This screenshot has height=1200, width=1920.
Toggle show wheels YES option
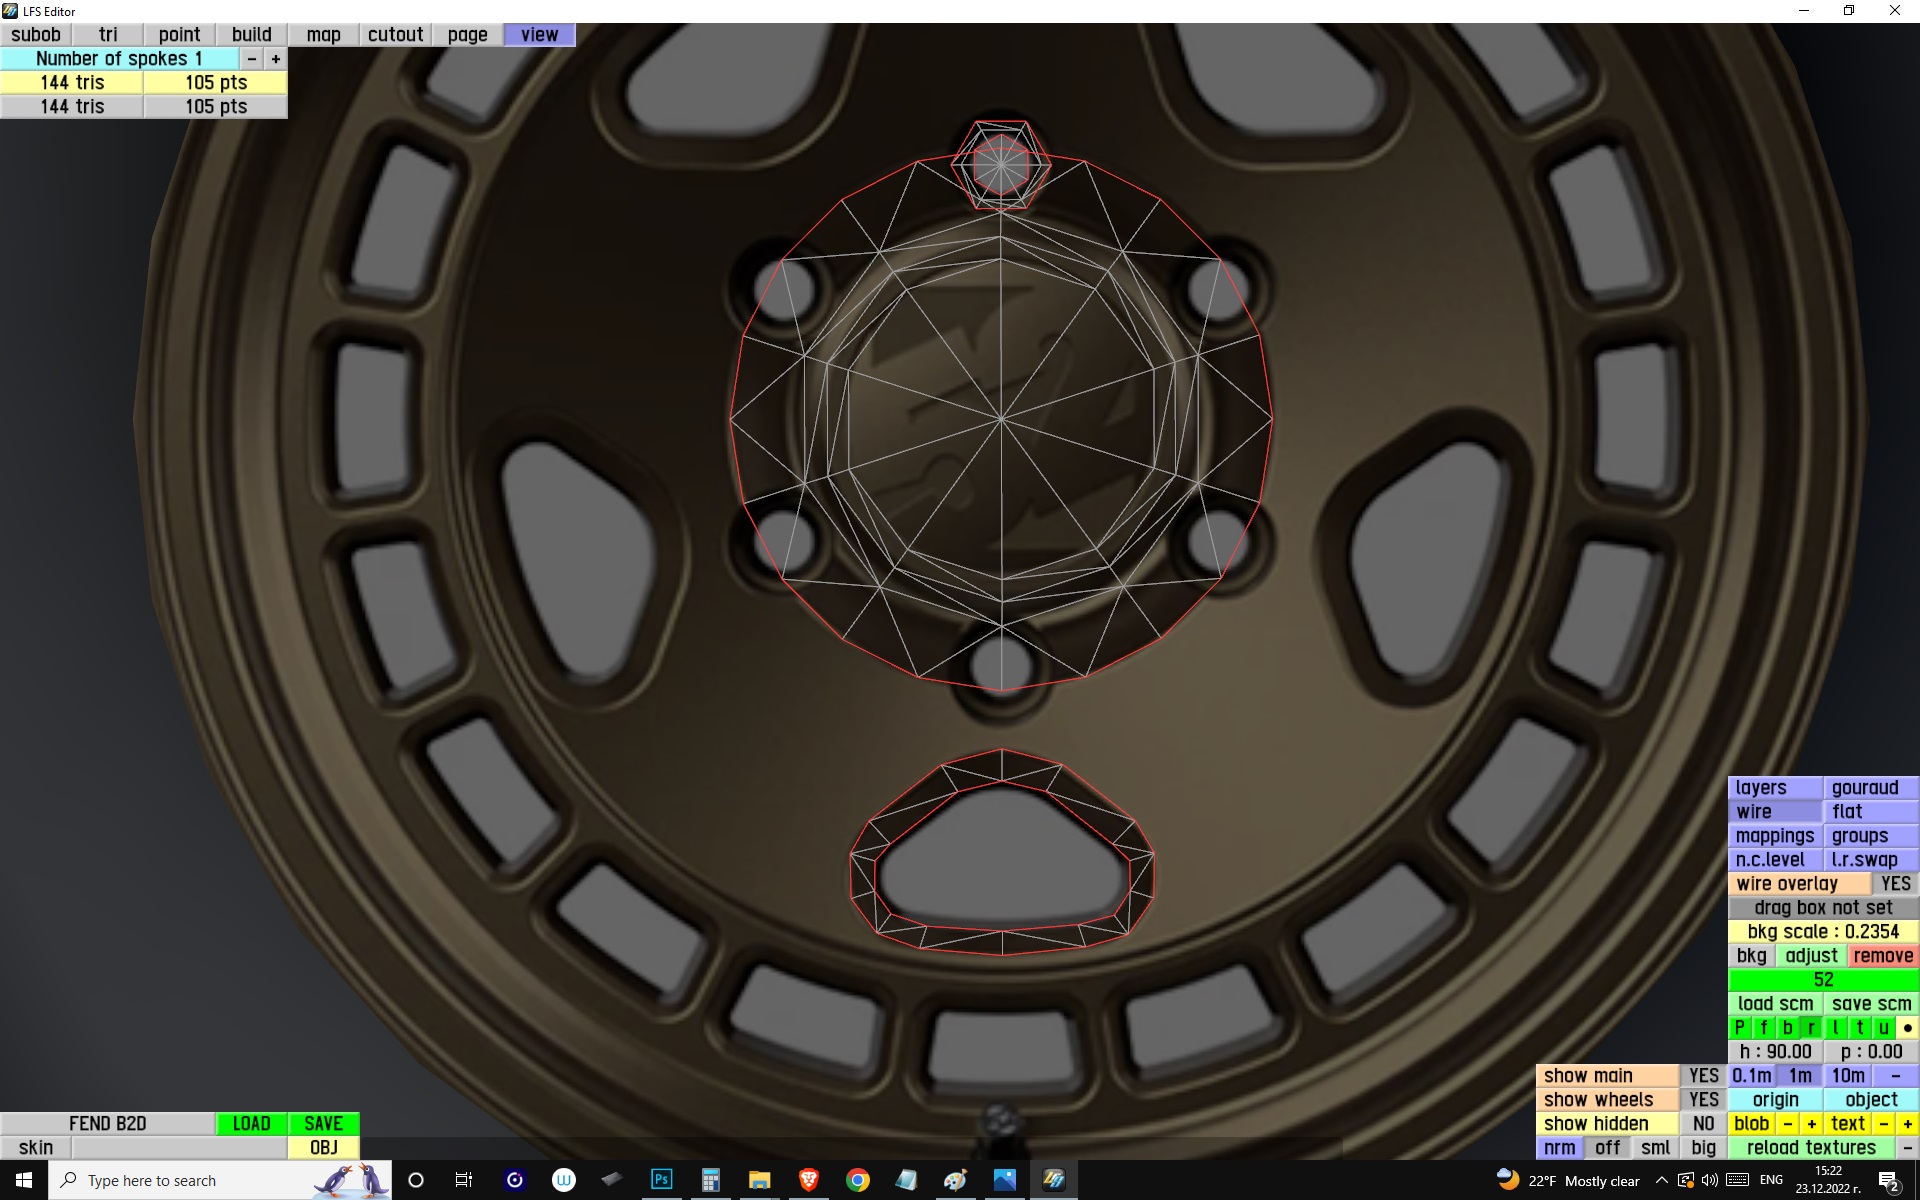coord(1703,1100)
